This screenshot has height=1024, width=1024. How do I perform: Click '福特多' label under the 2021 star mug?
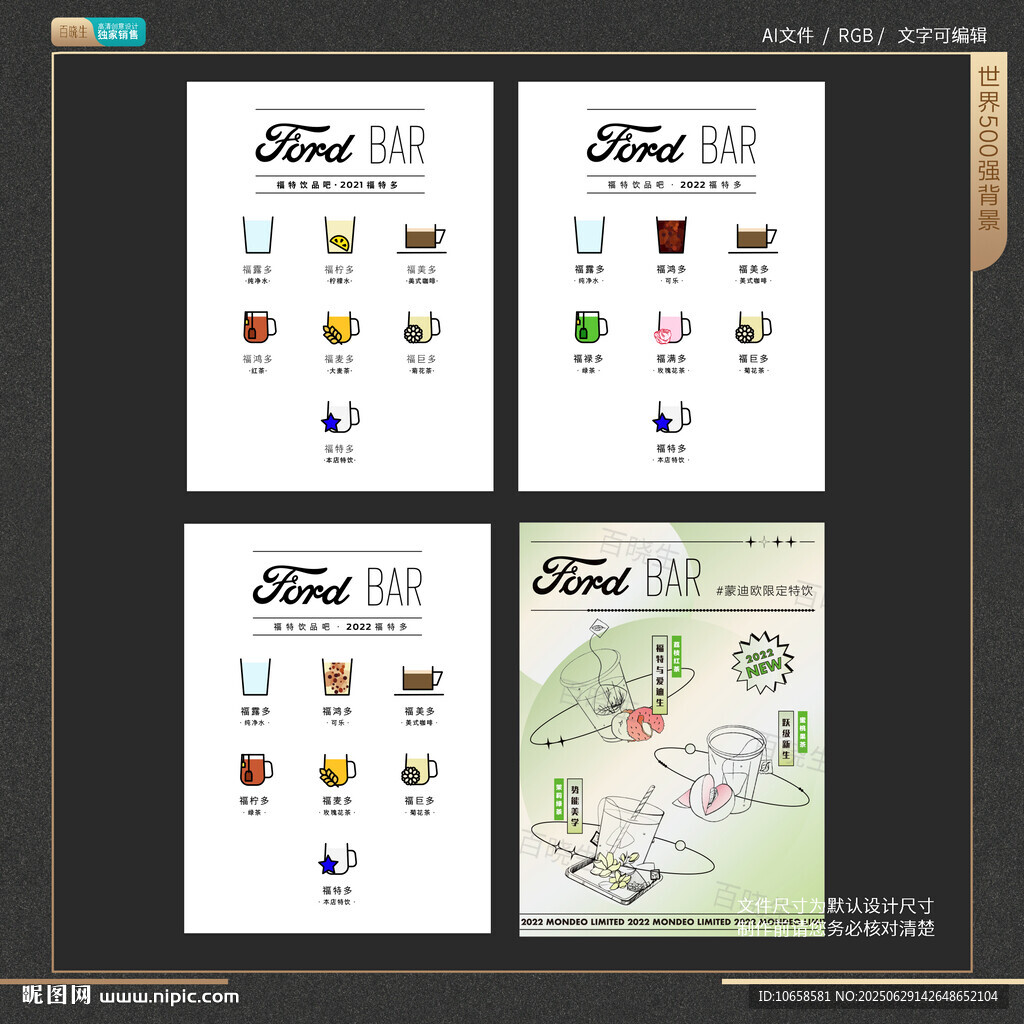(x=340, y=449)
